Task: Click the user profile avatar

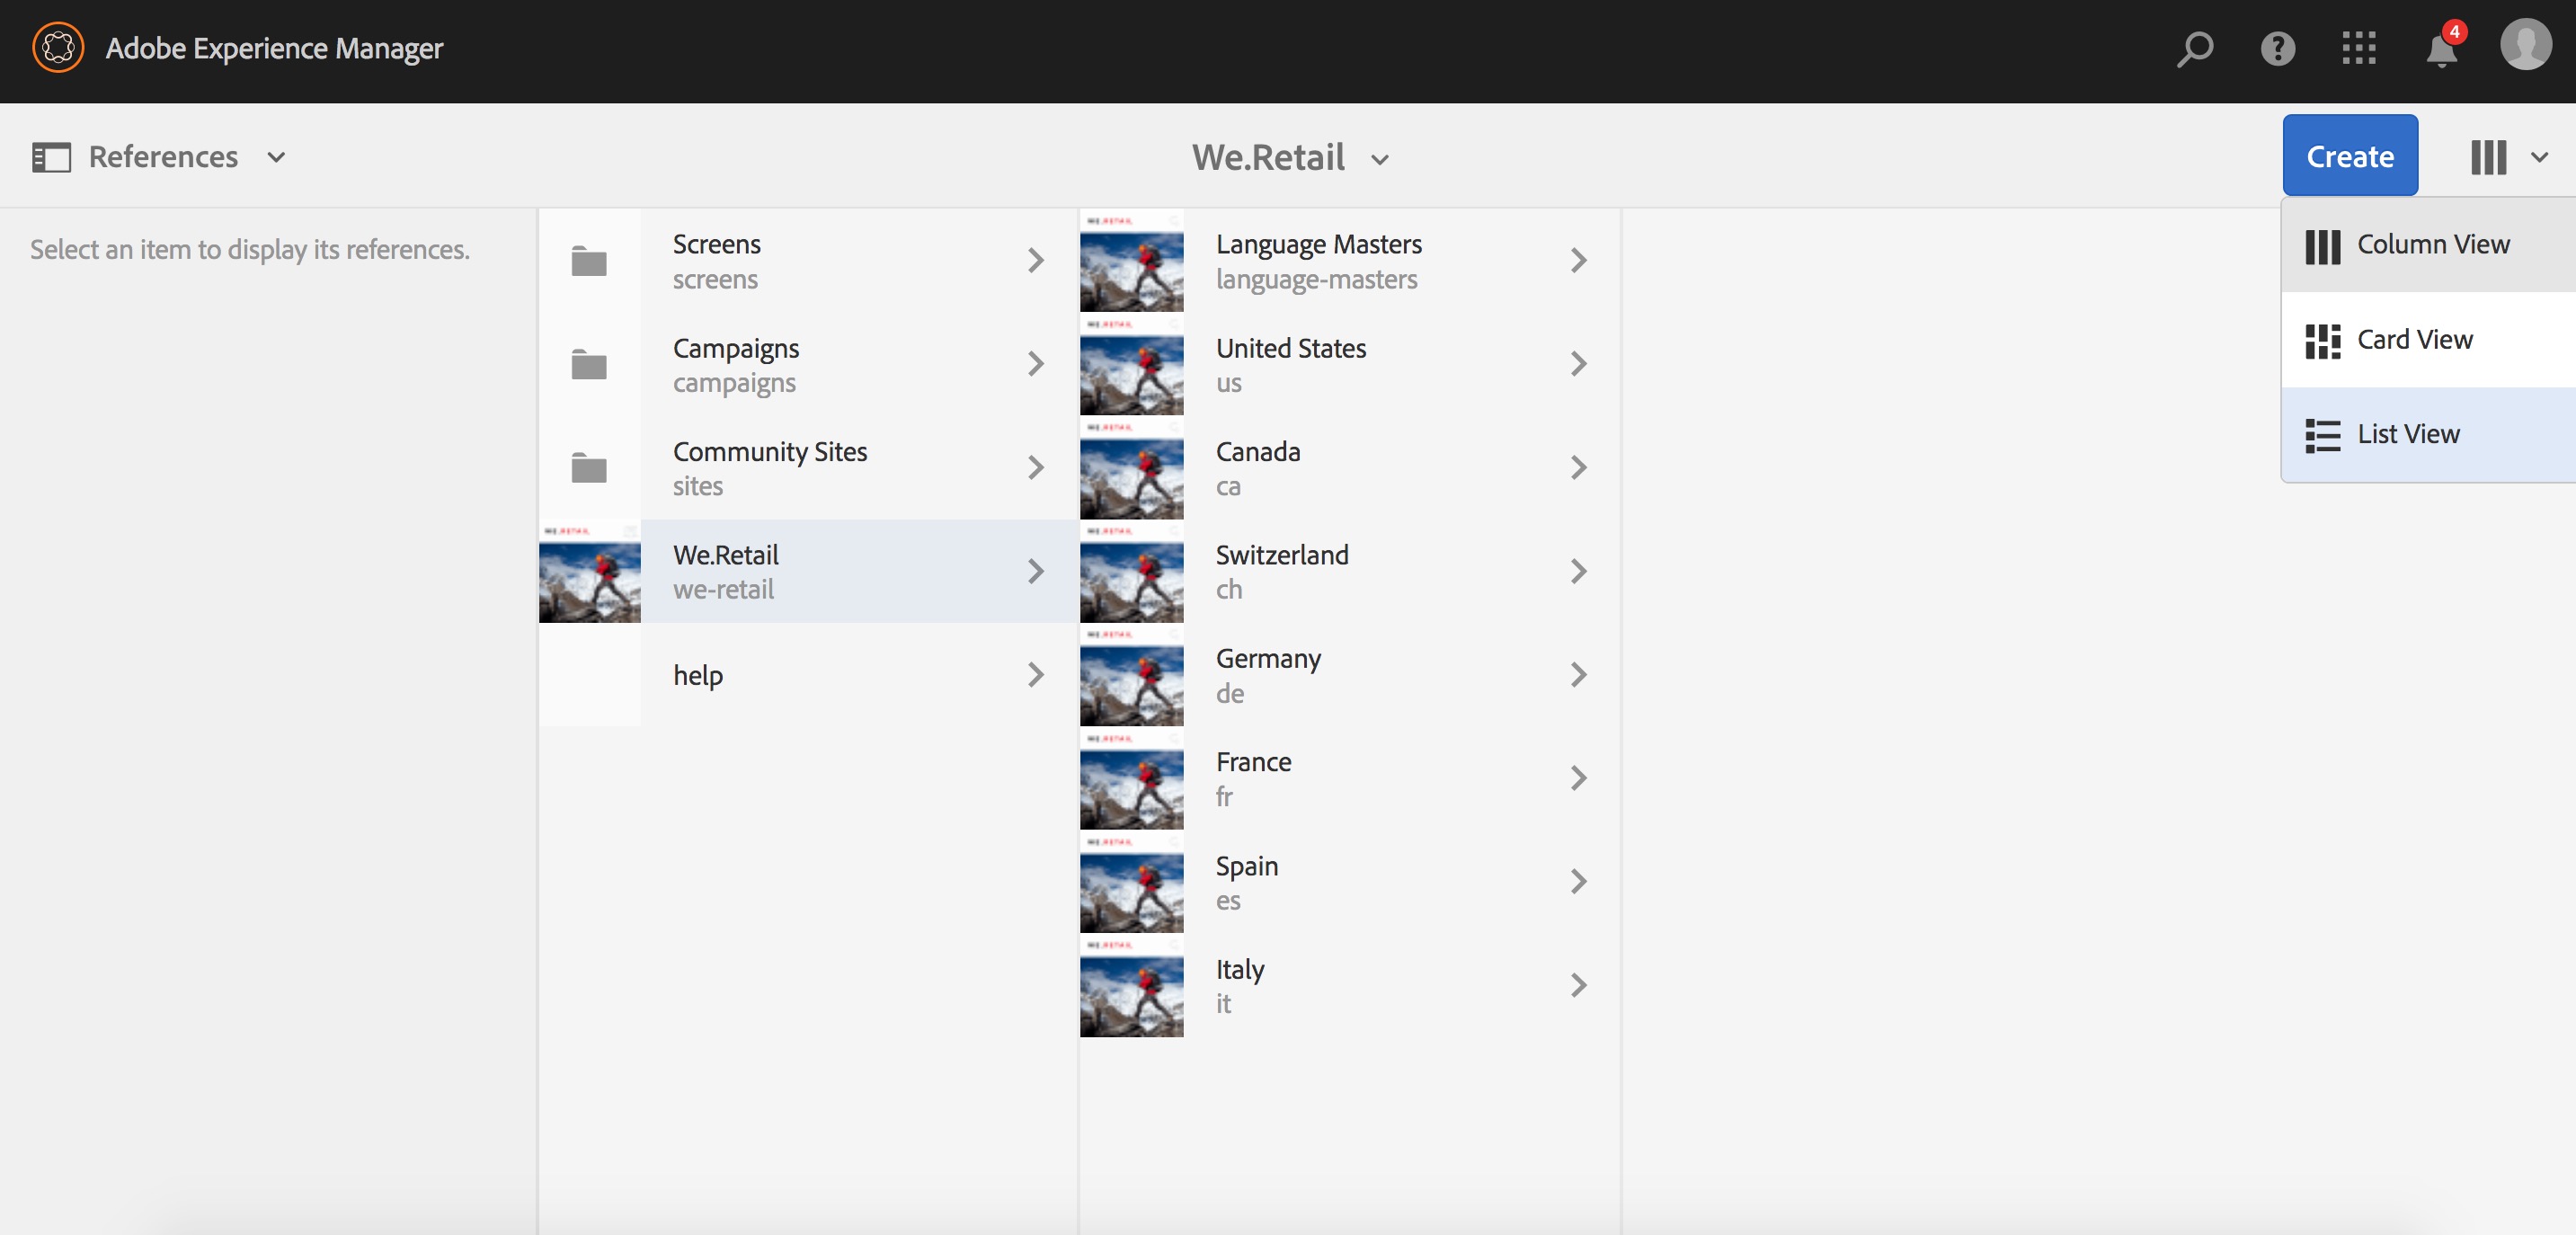Action: (2525, 46)
